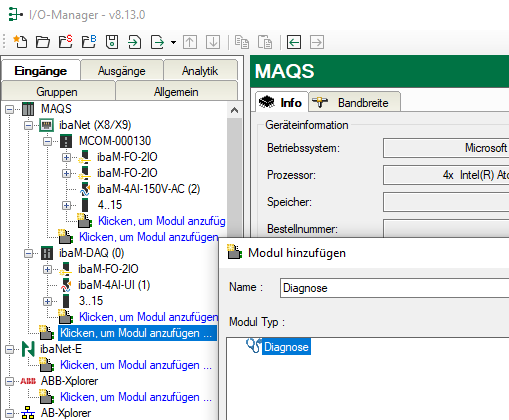
Task: Collapse the AB-Xplorer node
Action: pyautogui.click(x=10, y=413)
